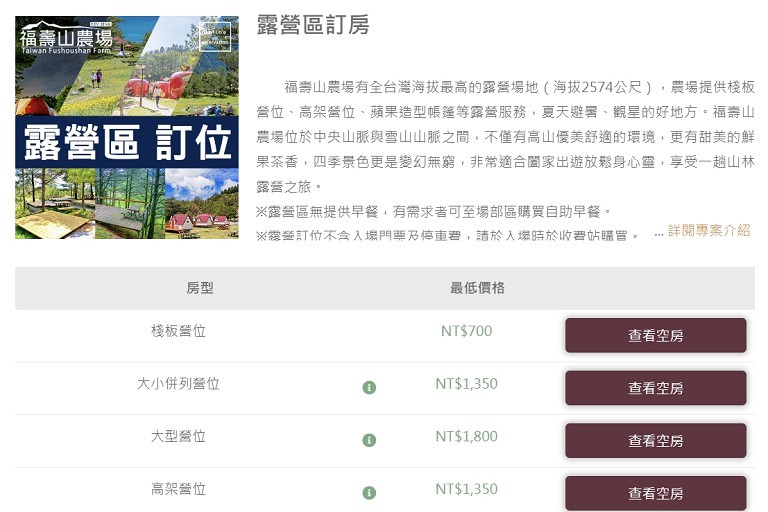
Task: Check availability for 大型營位
Action: click(655, 440)
